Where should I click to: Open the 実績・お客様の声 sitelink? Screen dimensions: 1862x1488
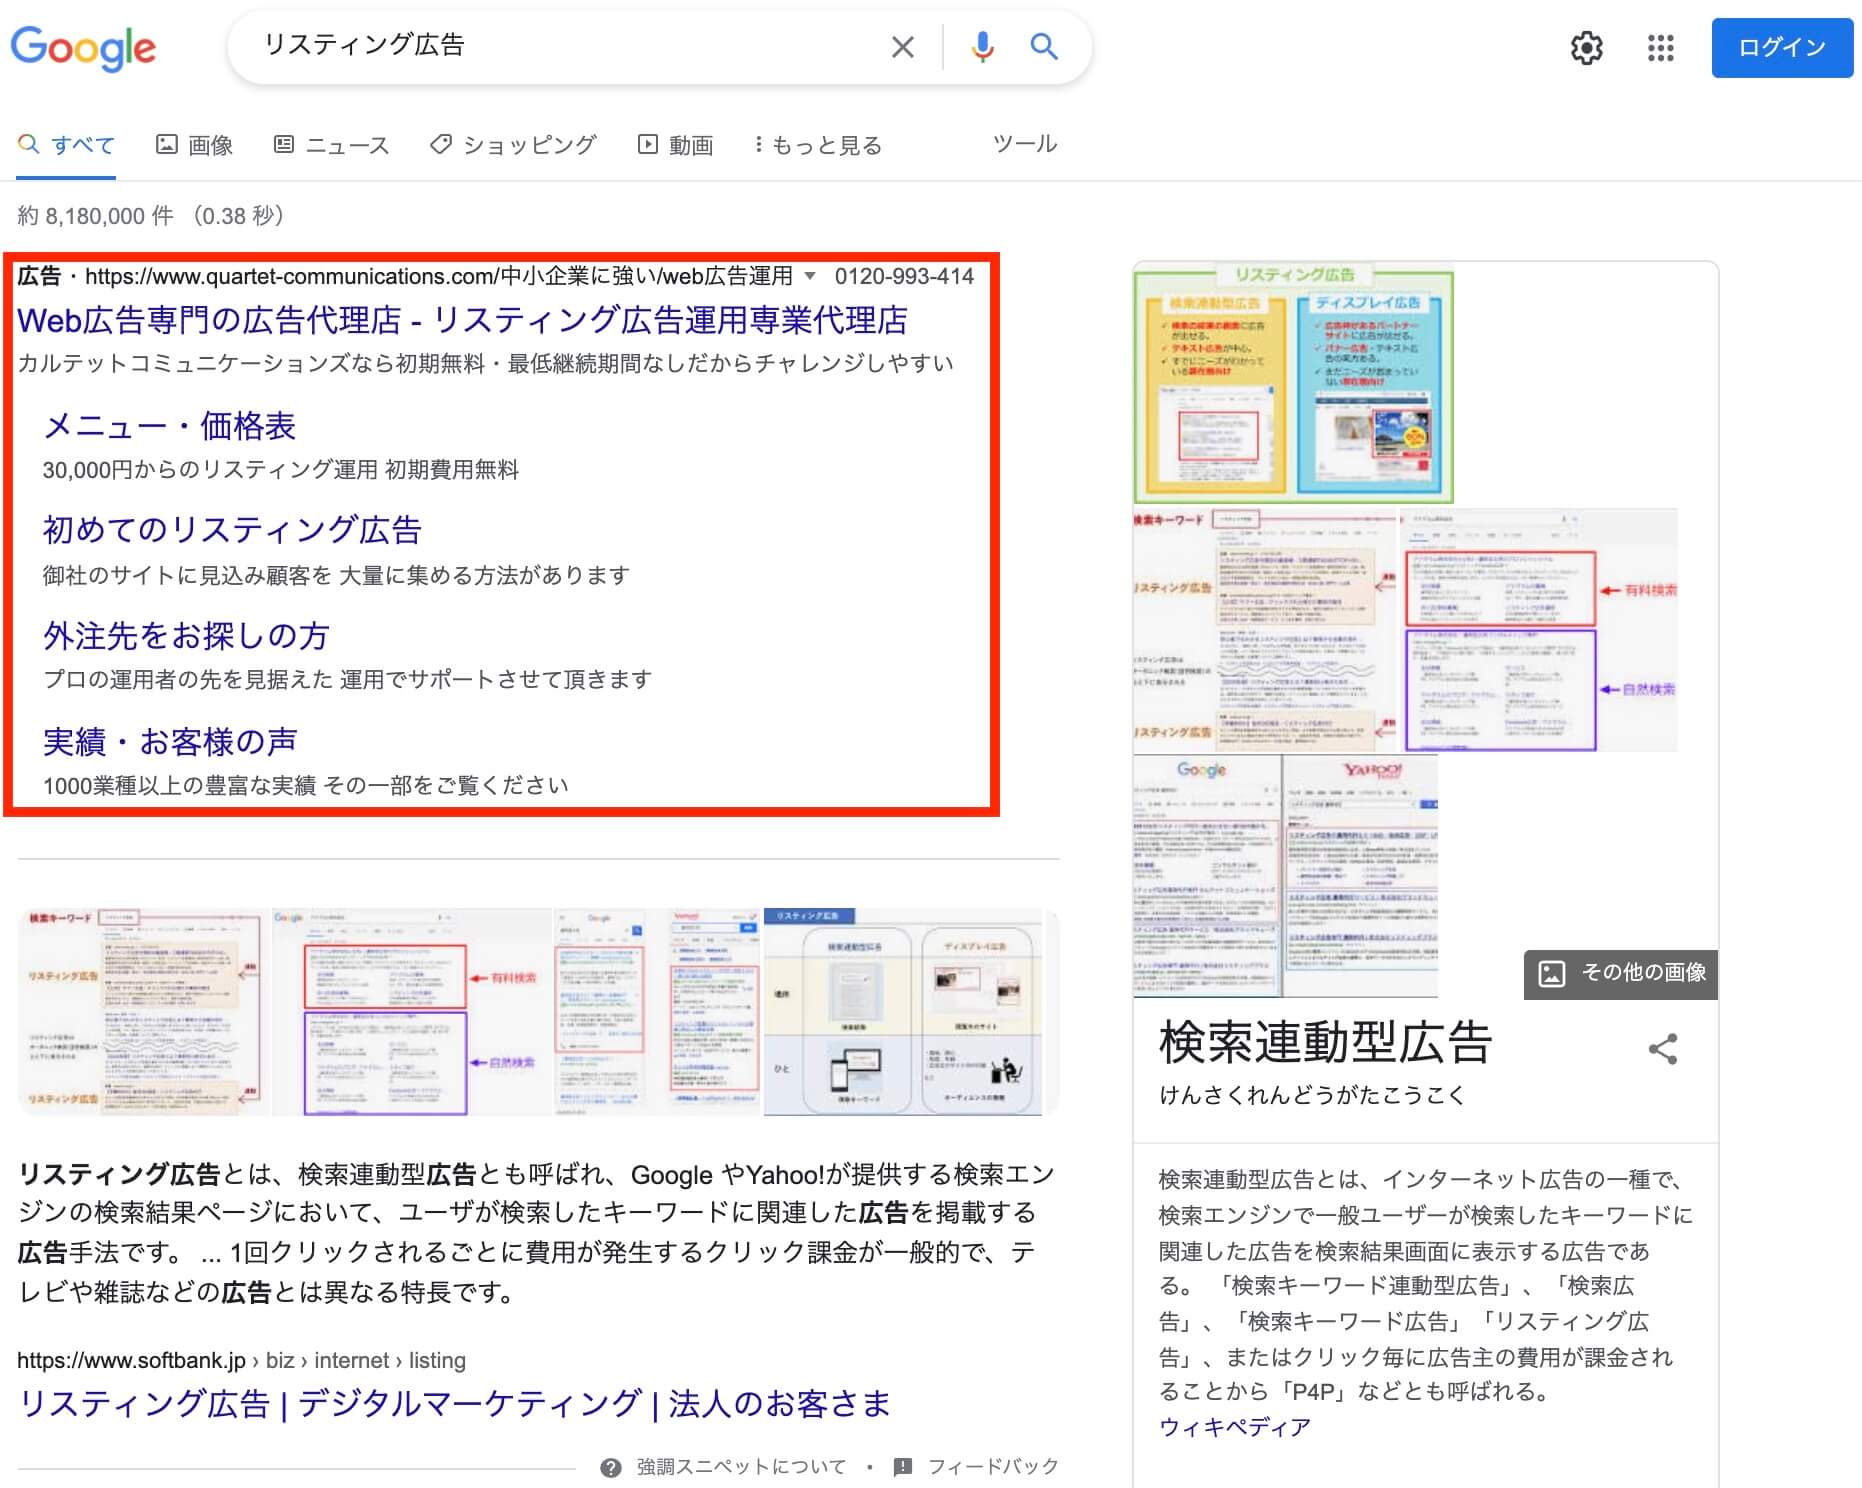click(170, 741)
